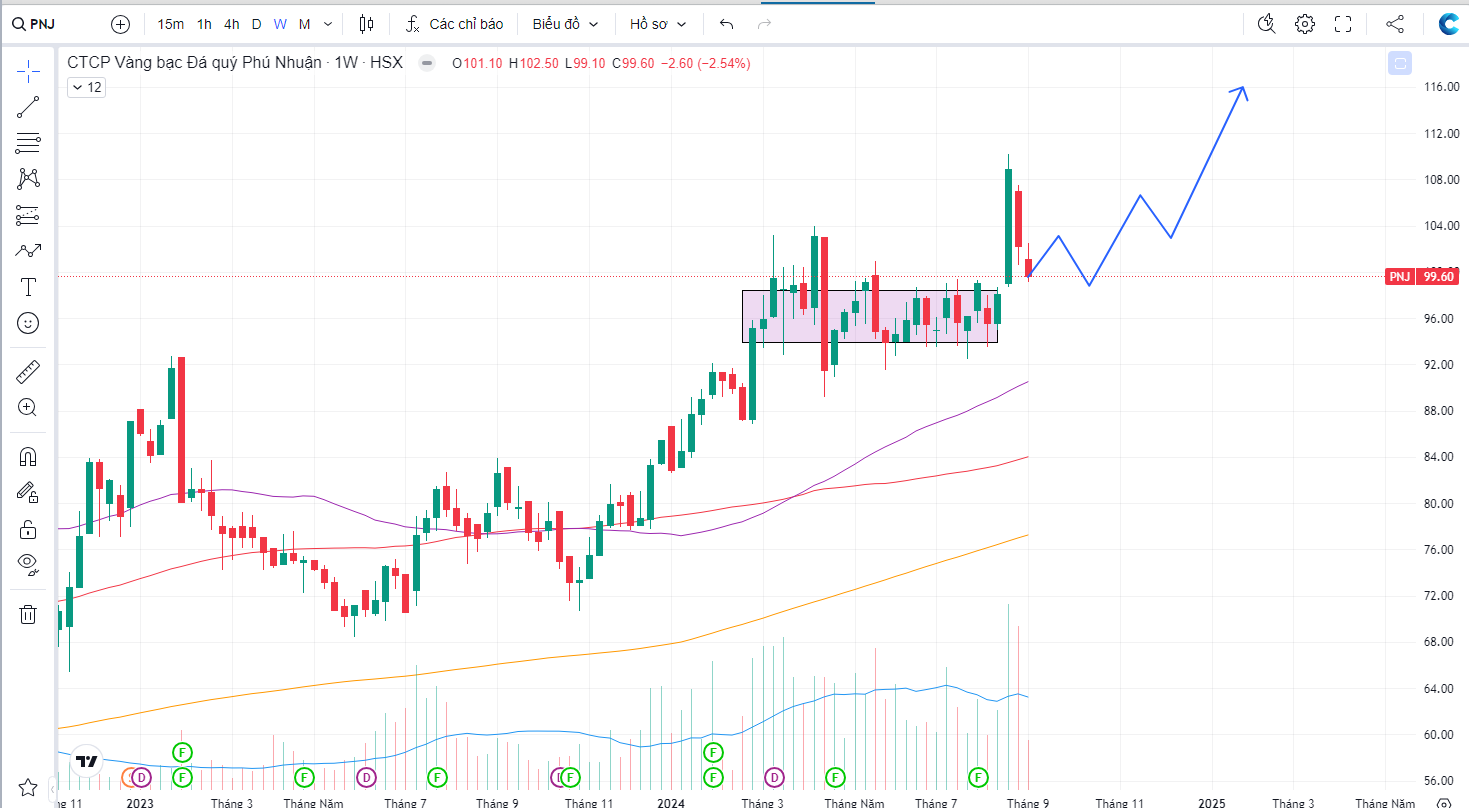The height and width of the screenshot is (808, 1469).
Task: Click the D marker after Tháng 3 2024
Action: click(774, 777)
